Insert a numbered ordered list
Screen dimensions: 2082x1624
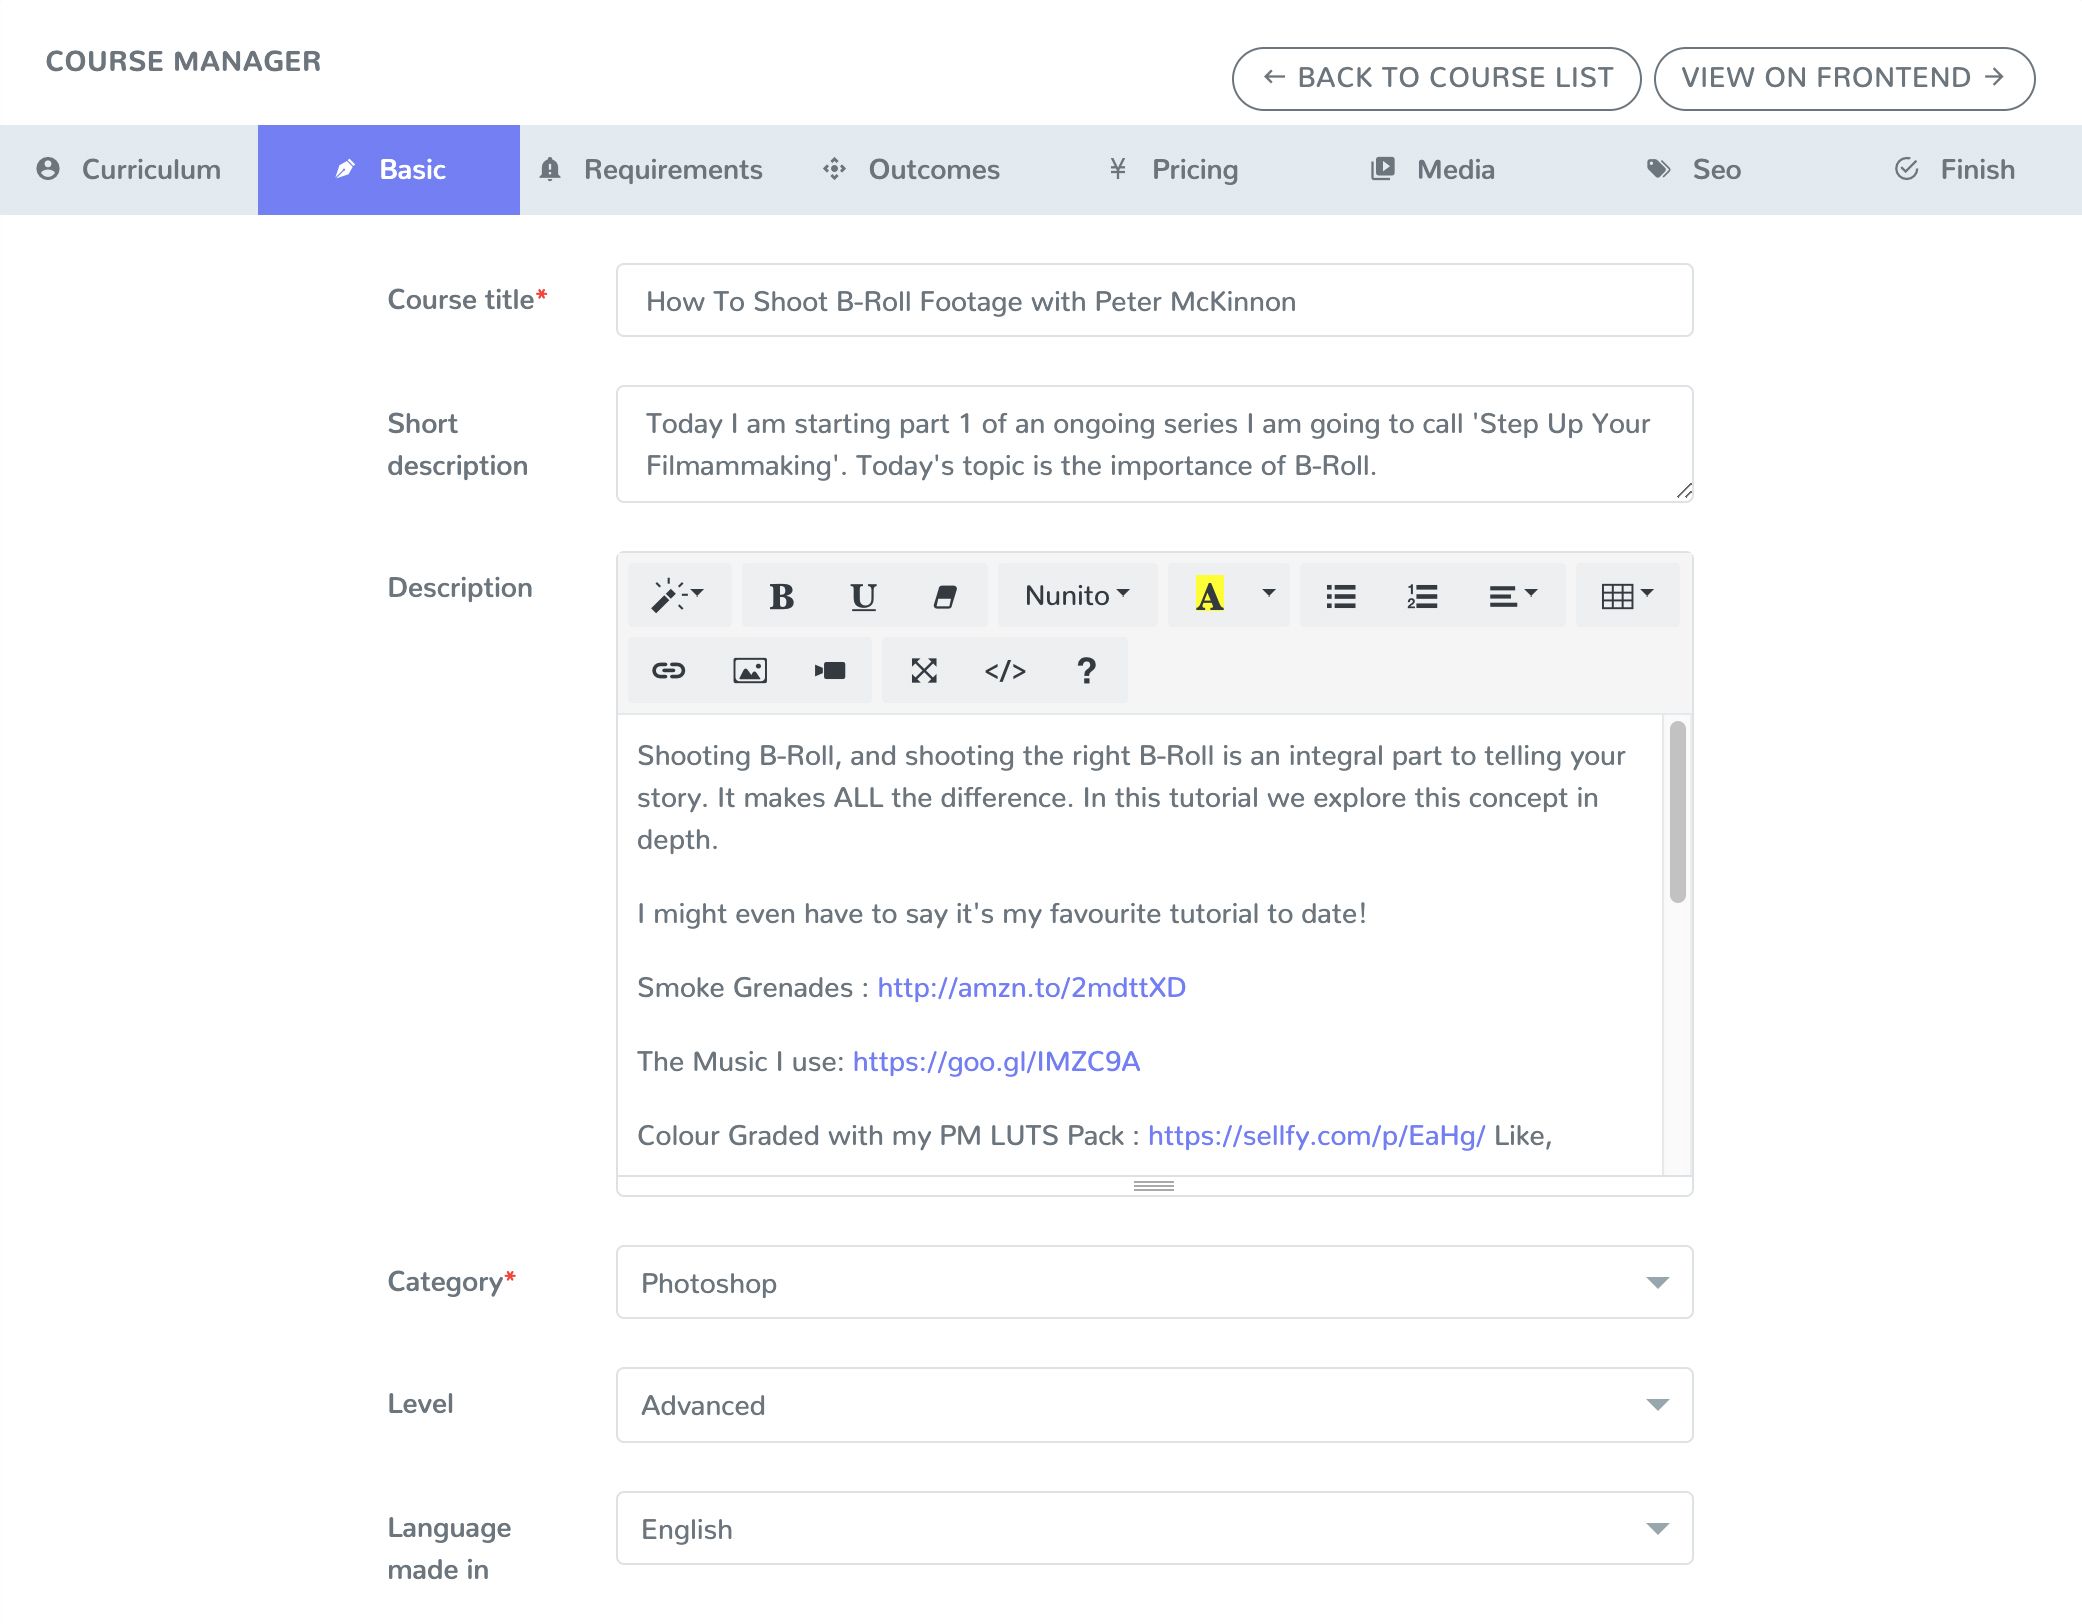pyautogui.click(x=1422, y=596)
